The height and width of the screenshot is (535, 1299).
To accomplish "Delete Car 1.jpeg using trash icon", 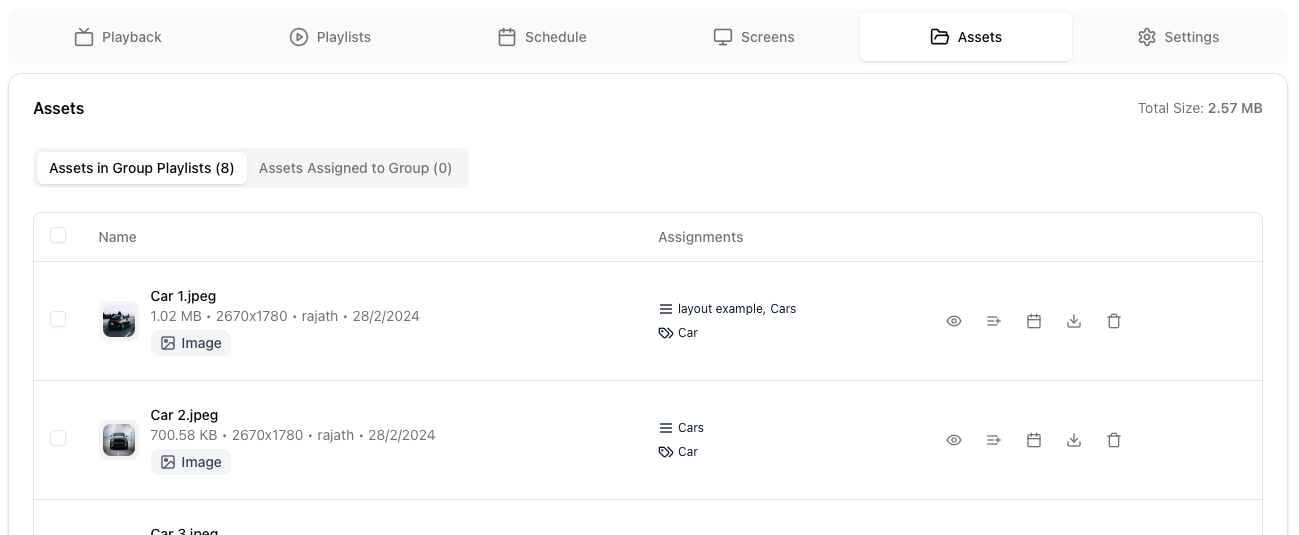I will pyautogui.click(x=1114, y=321).
